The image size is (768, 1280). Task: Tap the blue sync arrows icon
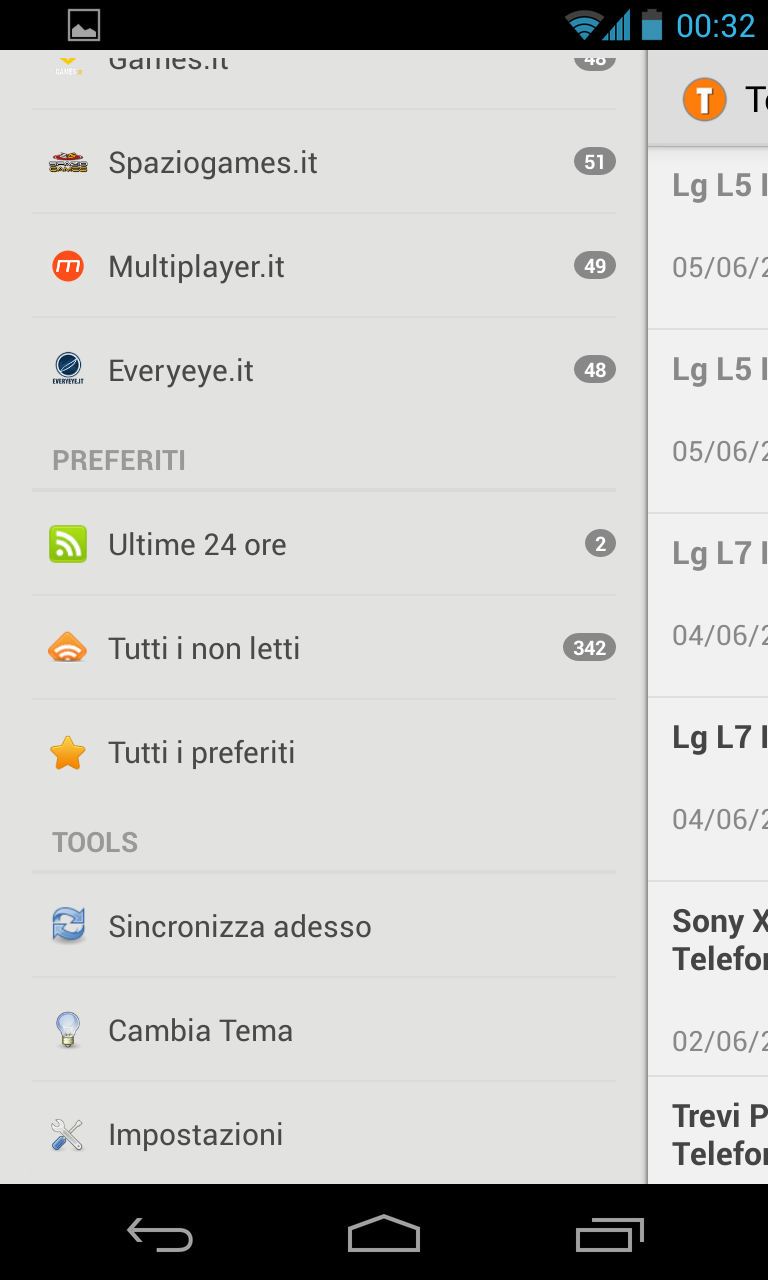point(68,926)
